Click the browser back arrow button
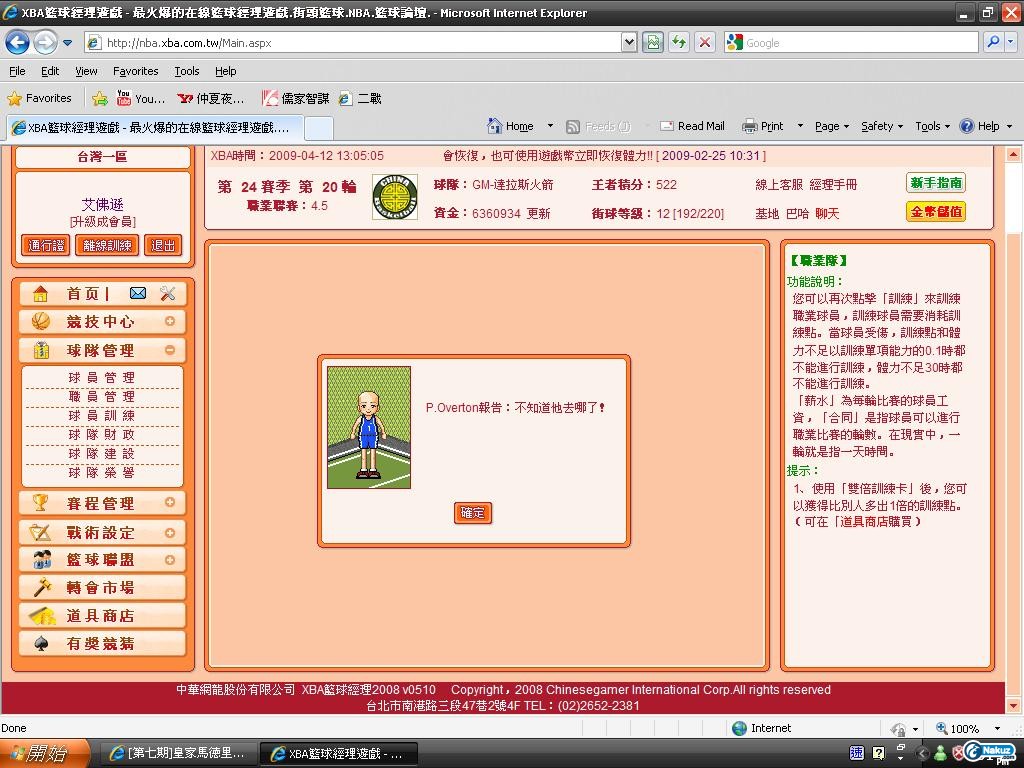 pos(17,42)
